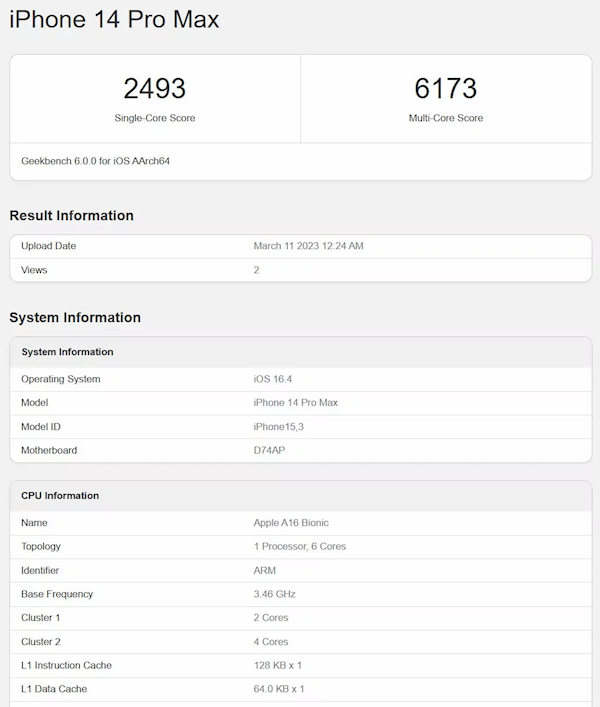Select the iOS 16.4 operating system value
This screenshot has width=600, height=707.
click(x=273, y=379)
